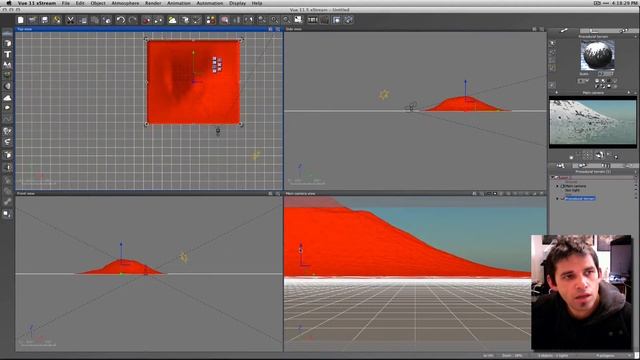Click the maximize icon in the Front view header
Screen dimensions: 640x360
coord(278,193)
